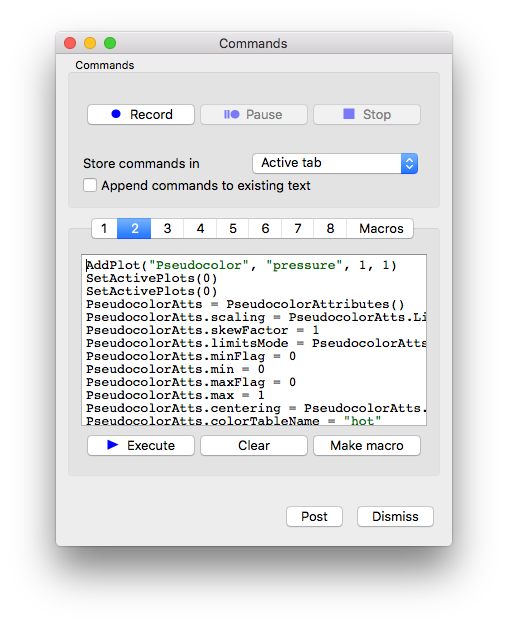Click the AddPlot Pseudocolor pressure line

point(241,265)
